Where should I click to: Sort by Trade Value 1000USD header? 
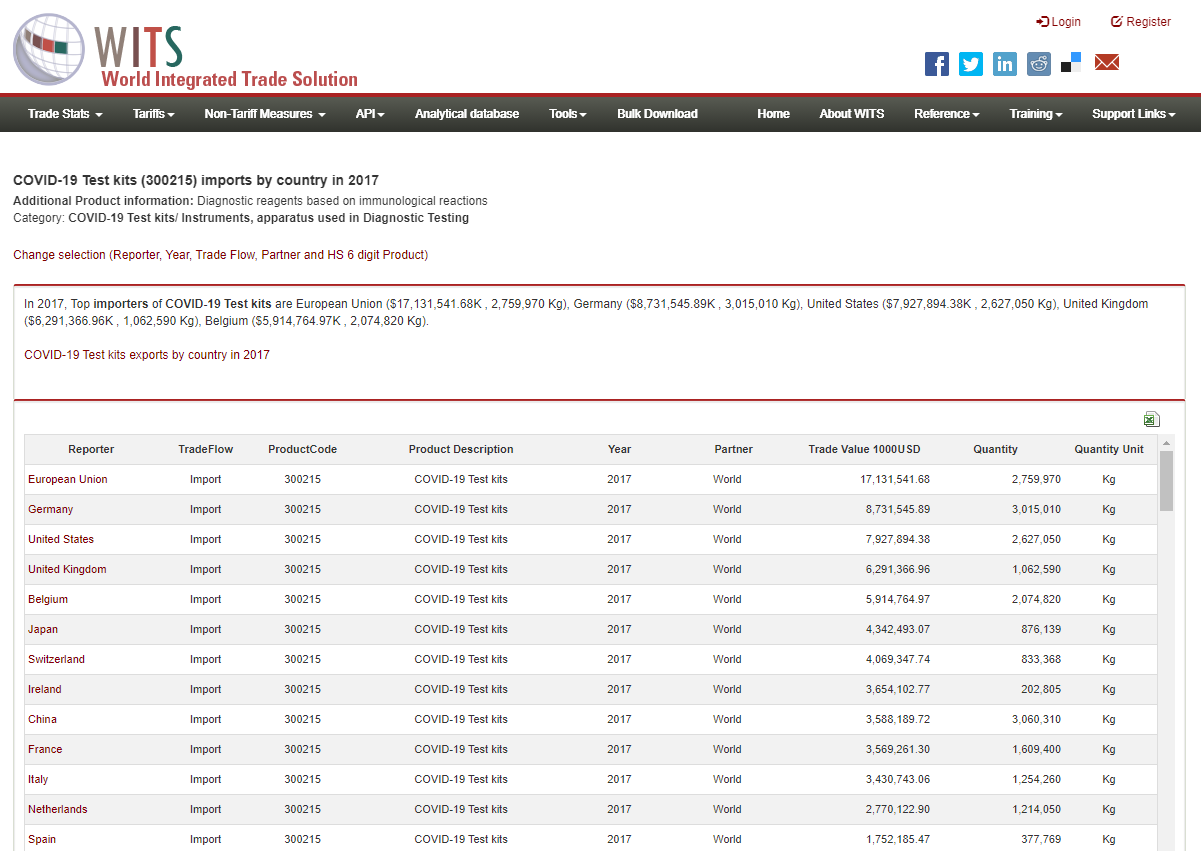pos(864,449)
